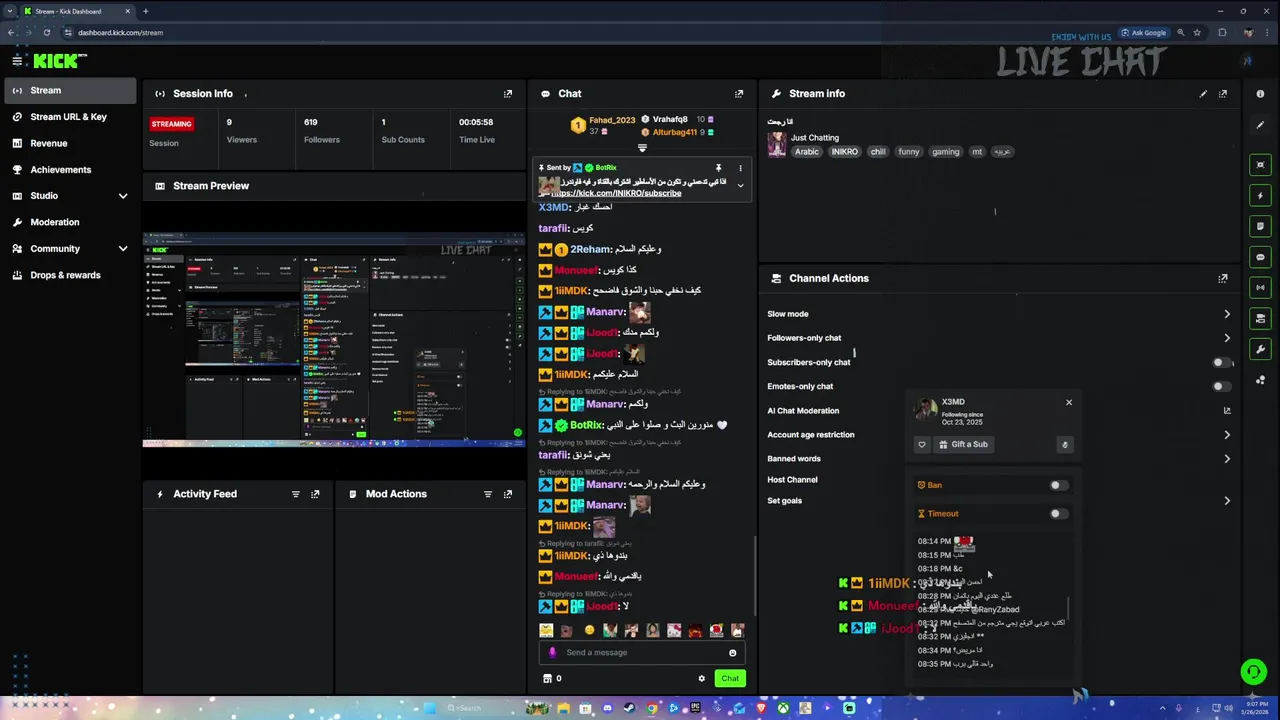
Task: Open Activity Feed filter options
Action: coord(295,494)
